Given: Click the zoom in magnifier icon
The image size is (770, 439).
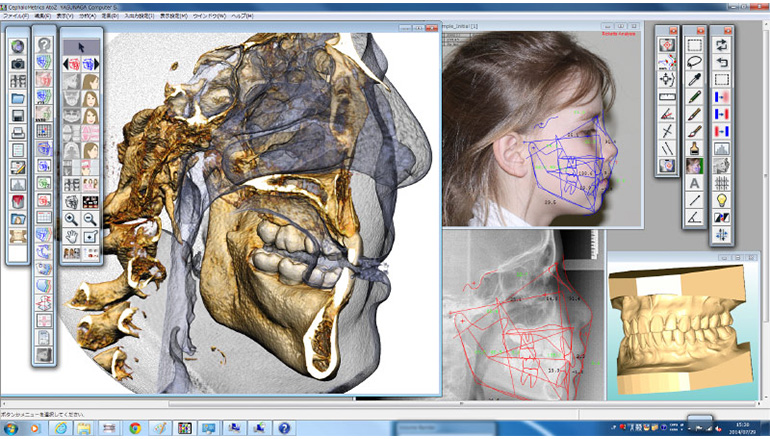Looking at the screenshot, I should (72, 219).
